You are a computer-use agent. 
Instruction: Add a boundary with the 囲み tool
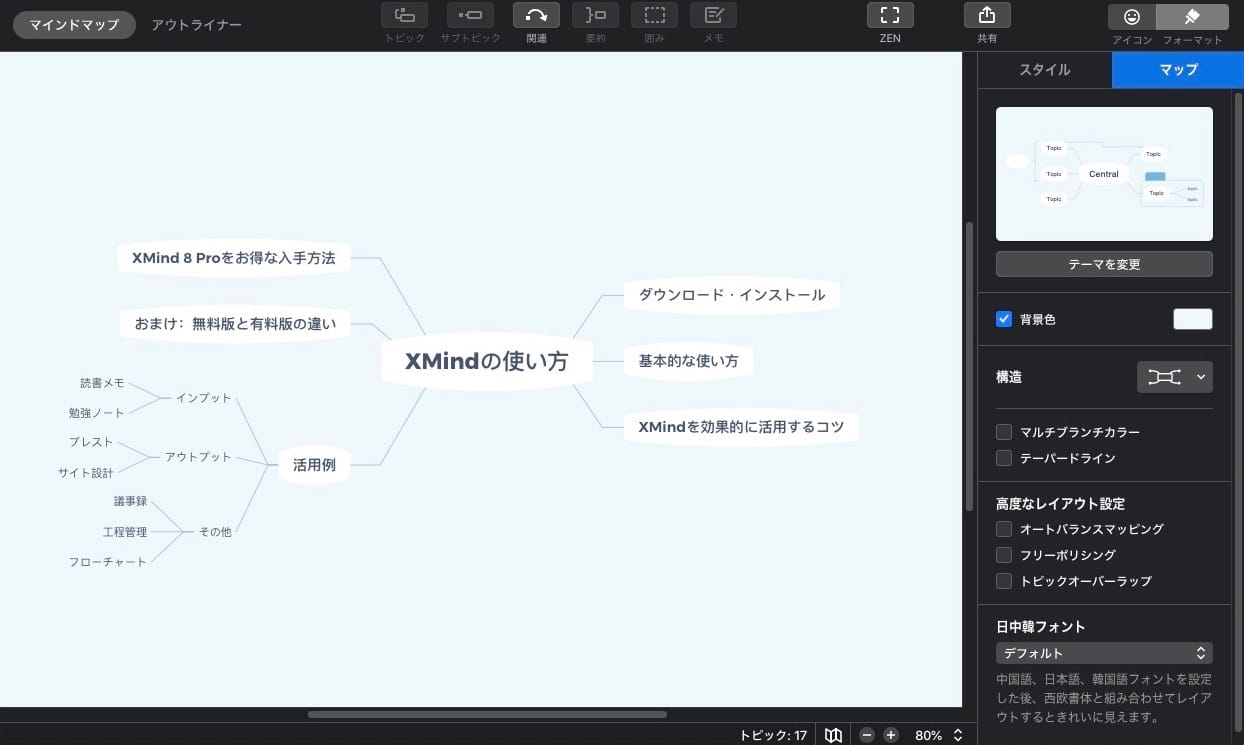[654, 15]
